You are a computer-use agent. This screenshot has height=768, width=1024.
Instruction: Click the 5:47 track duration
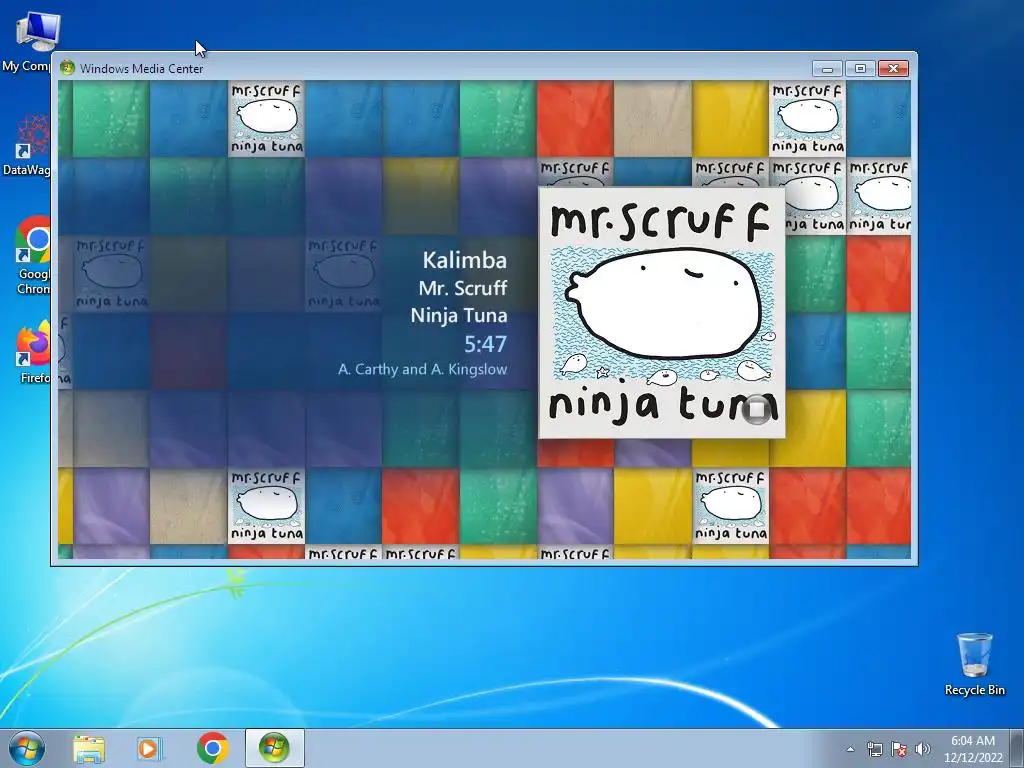pos(485,344)
